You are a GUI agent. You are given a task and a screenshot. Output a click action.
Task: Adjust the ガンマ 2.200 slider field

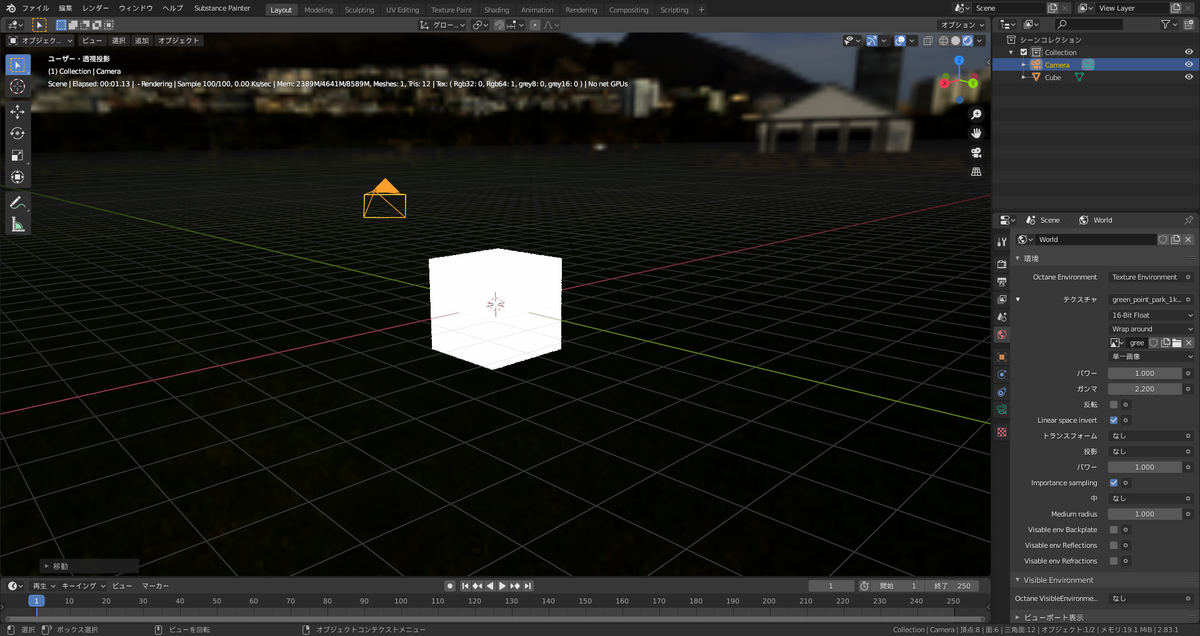[x=1144, y=388]
